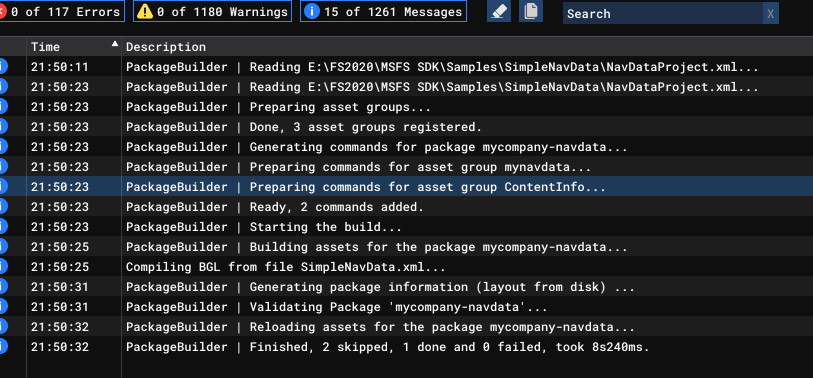Click the blue info icon in Messages filter
Screen dimensions: 813x378
tap(312, 11)
